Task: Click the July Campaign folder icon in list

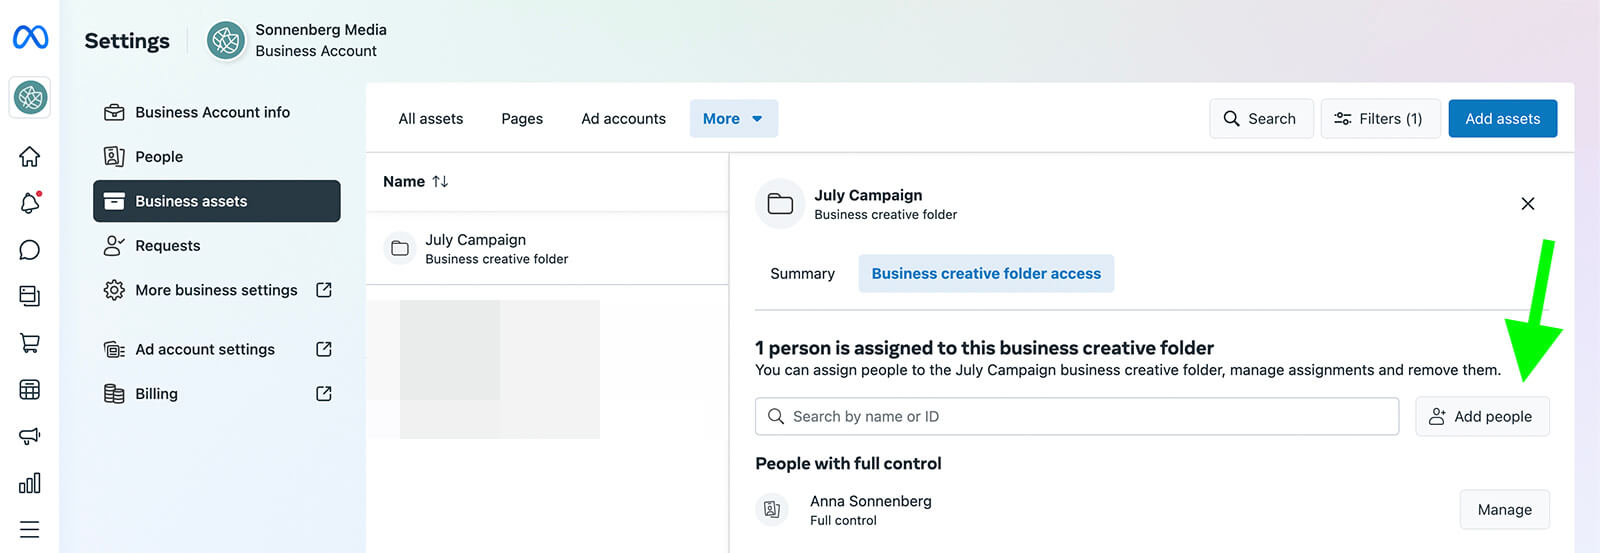Action: point(400,248)
